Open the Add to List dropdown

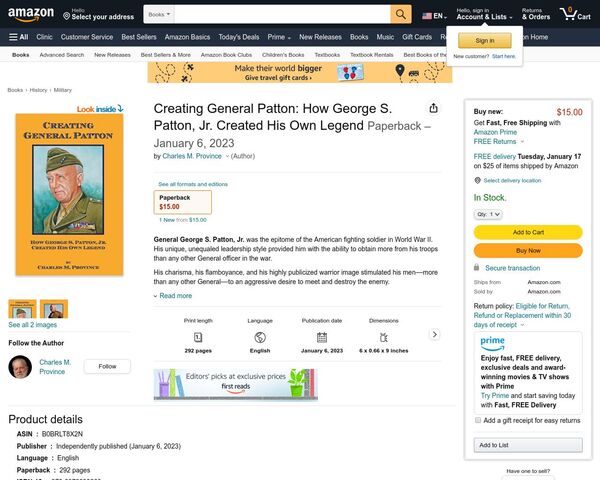point(528,445)
